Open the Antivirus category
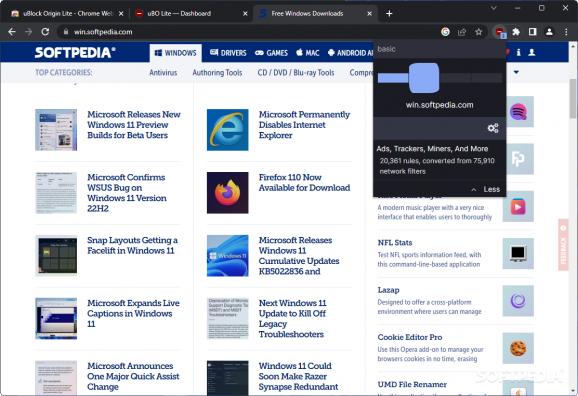Viewport: 578px width, 396px height. [x=163, y=73]
